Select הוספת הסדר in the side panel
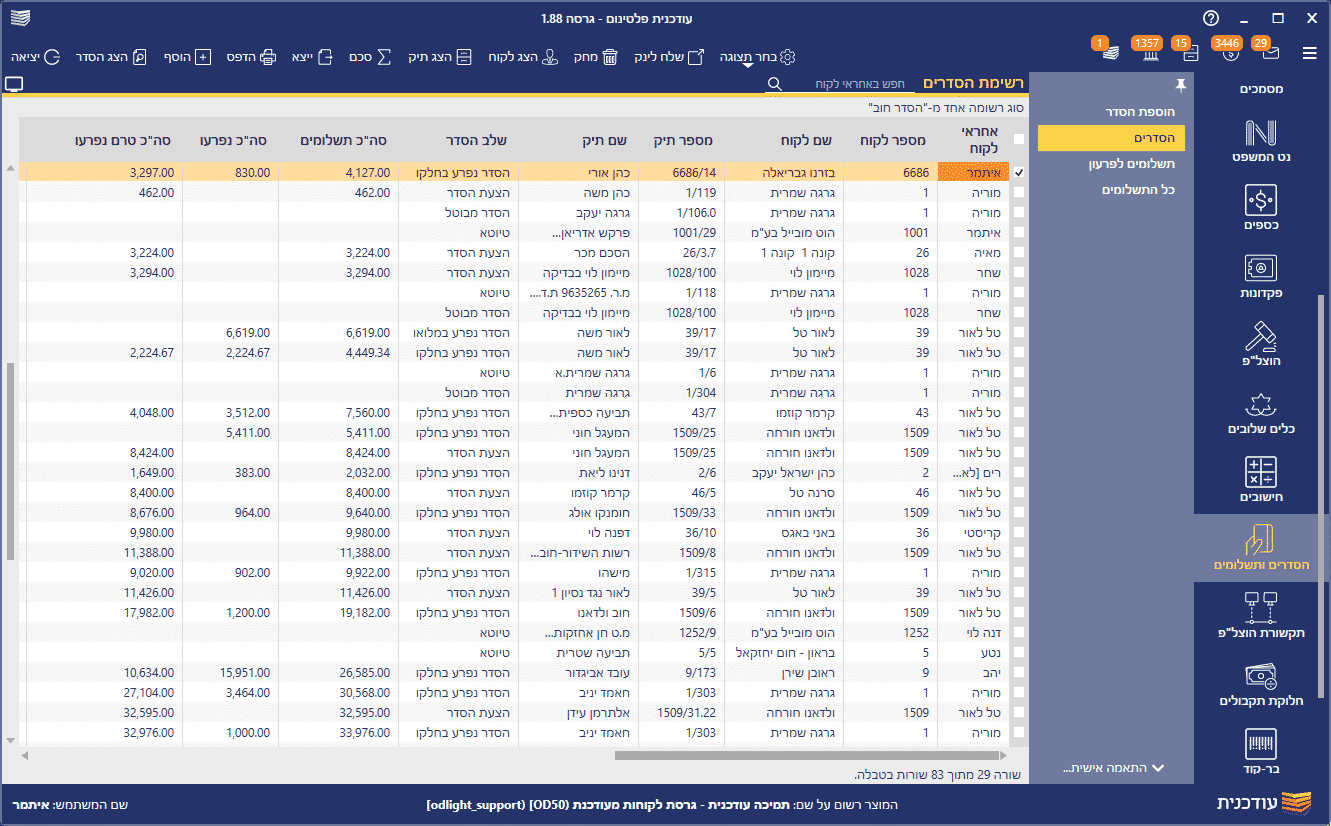 1140,112
